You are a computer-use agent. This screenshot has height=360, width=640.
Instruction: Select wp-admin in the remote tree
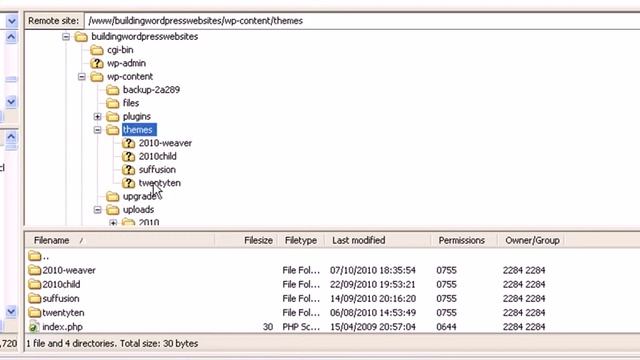click(126, 63)
